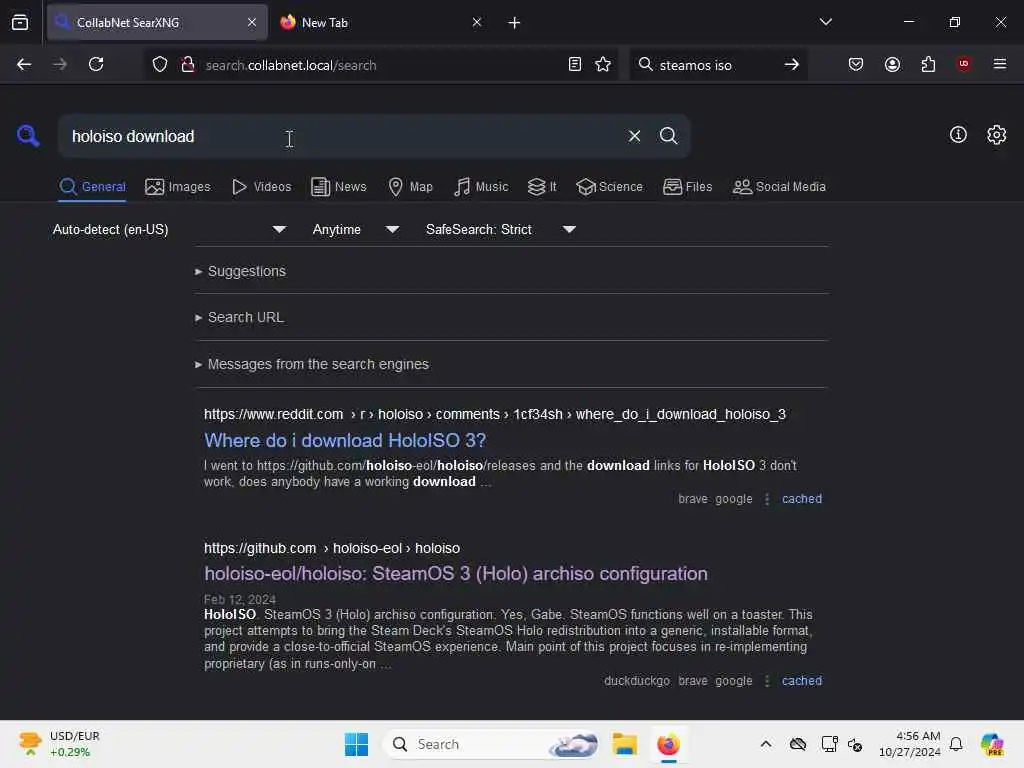The height and width of the screenshot is (768, 1024).
Task: Close the CollabNet SearXNG tab
Action: (252, 22)
